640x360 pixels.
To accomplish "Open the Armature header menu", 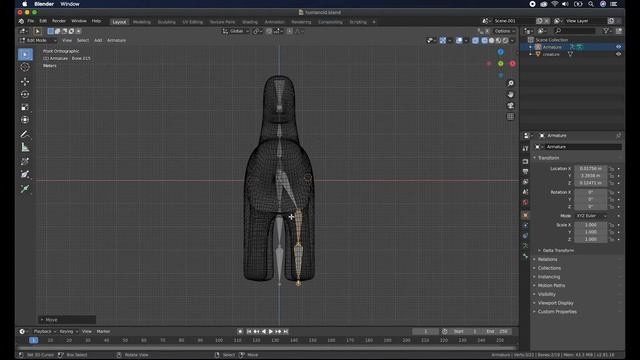I will point(116,40).
